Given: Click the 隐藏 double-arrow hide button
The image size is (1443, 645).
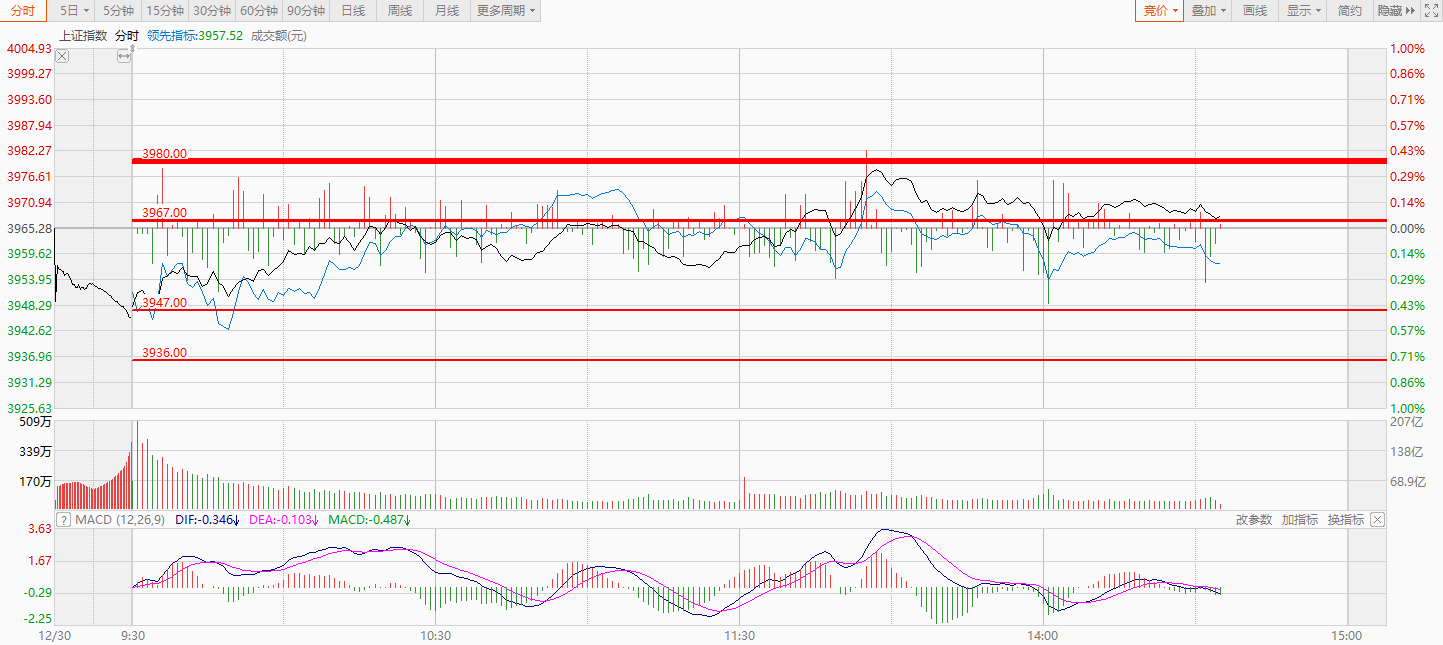Looking at the screenshot, I should pos(1395,11).
